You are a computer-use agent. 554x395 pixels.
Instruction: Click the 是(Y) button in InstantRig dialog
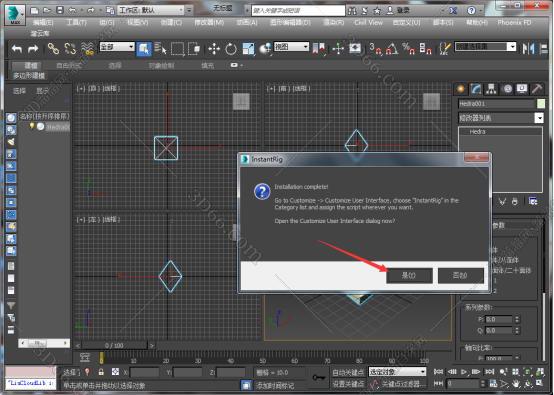pyautogui.click(x=409, y=275)
